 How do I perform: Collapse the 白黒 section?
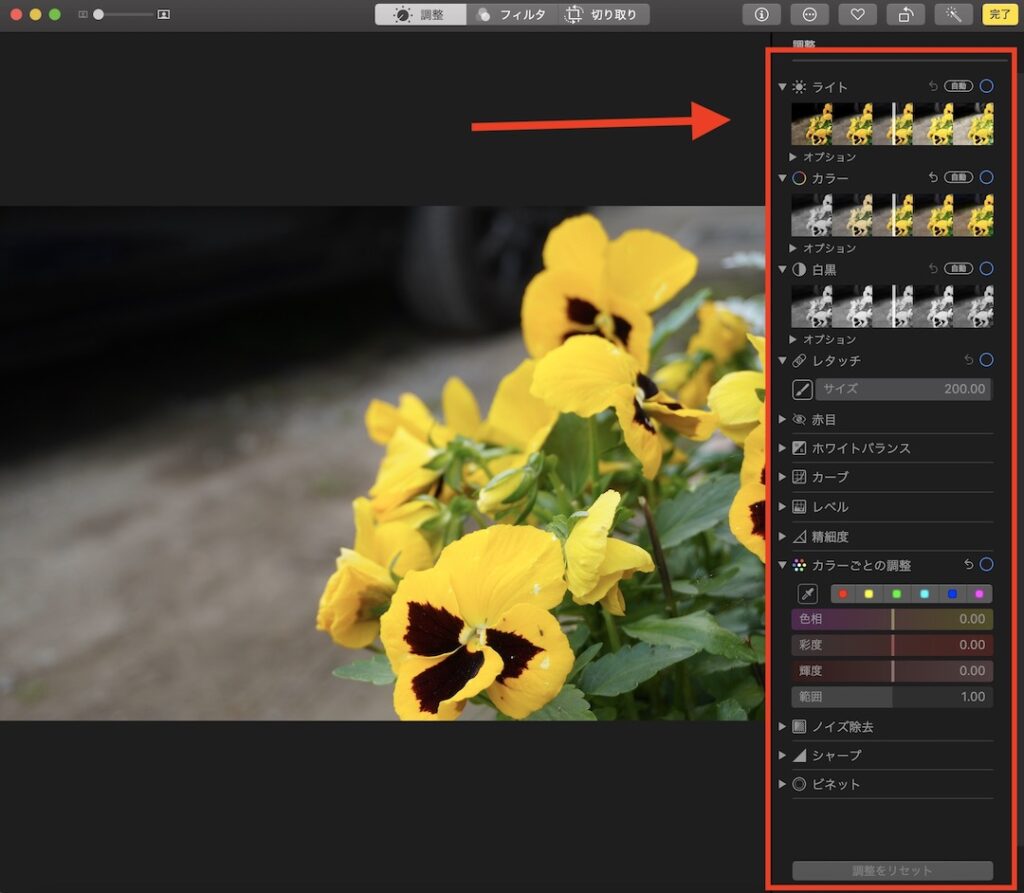pyautogui.click(x=783, y=268)
